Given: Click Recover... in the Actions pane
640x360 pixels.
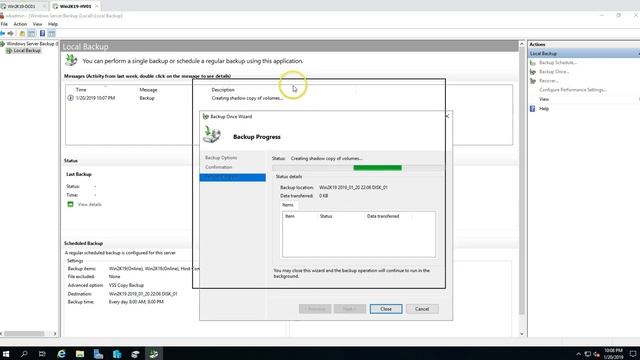Looking at the screenshot, I should click(x=549, y=81).
